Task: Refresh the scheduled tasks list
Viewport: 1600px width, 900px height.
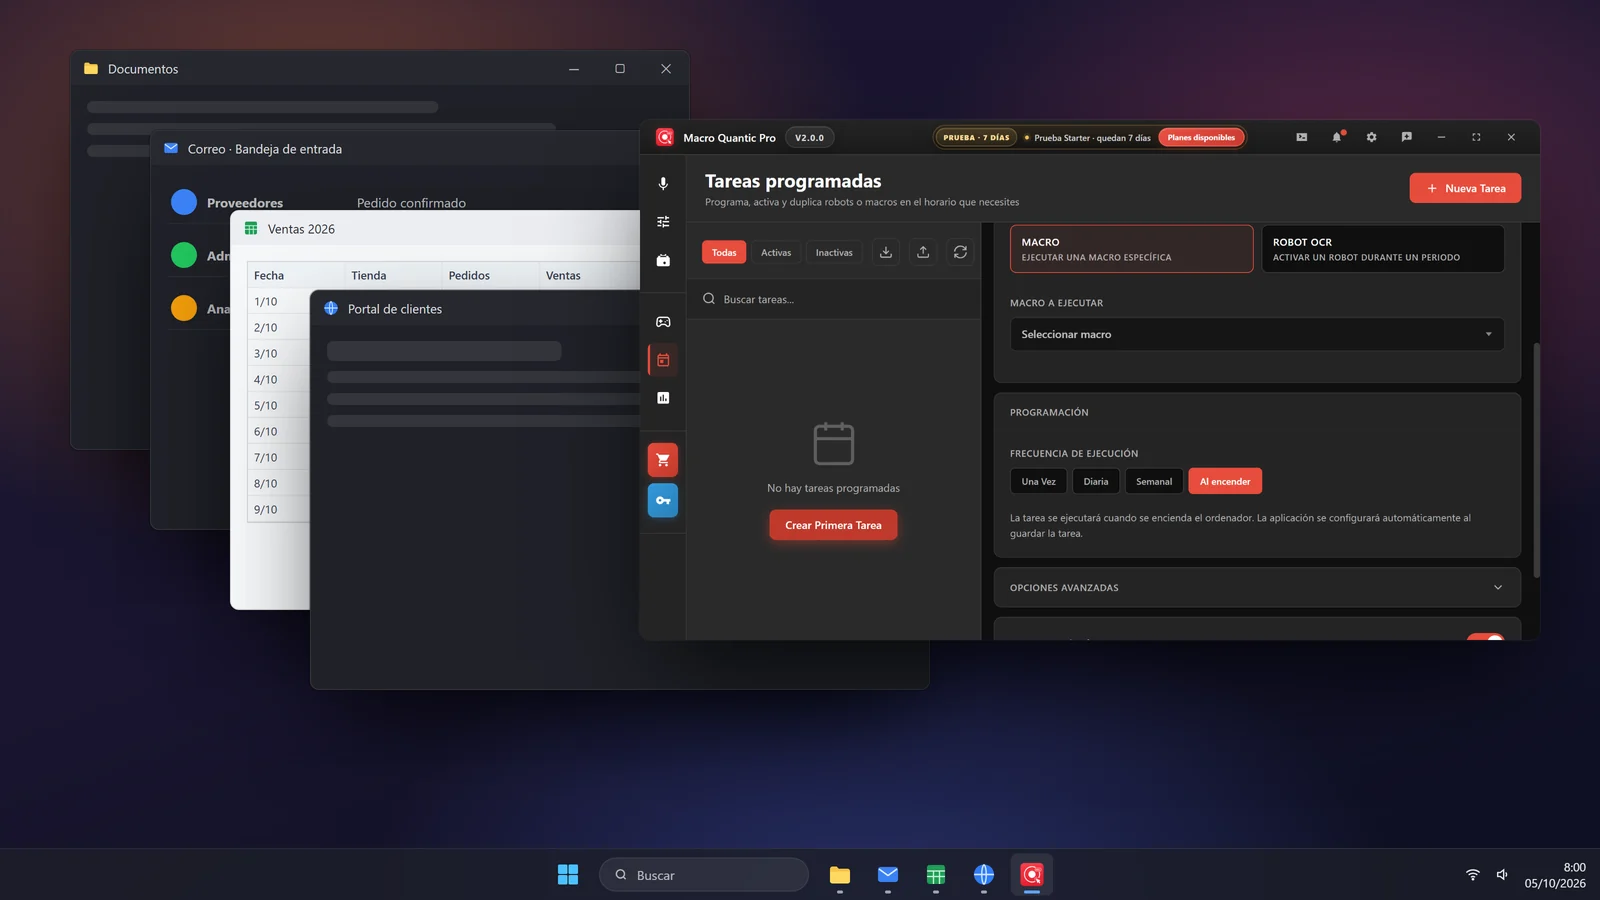Action: [x=960, y=253]
